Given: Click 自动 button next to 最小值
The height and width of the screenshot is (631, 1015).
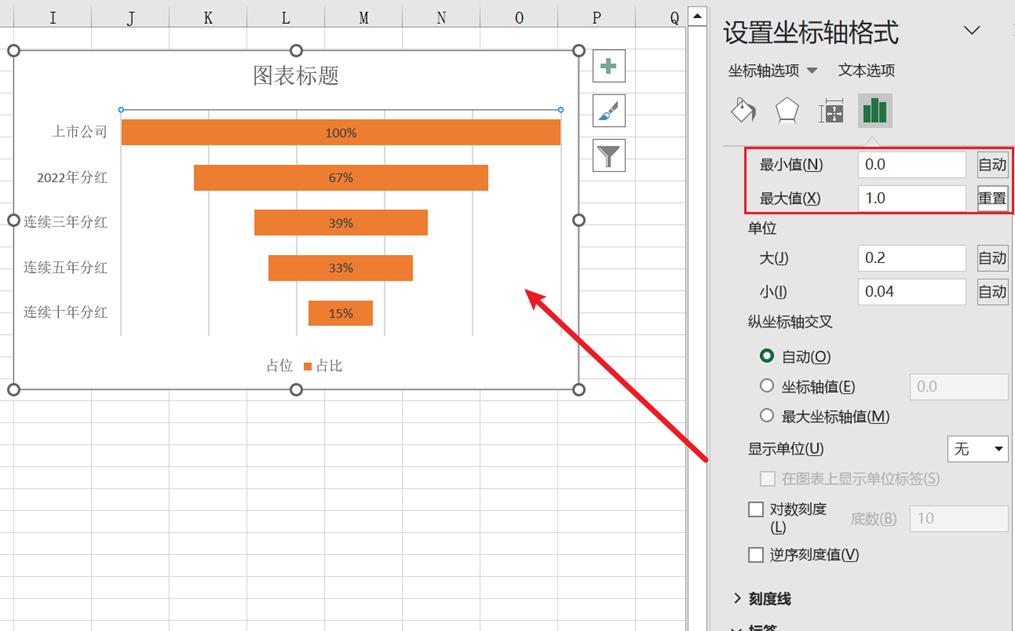Looking at the screenshot, I should (992, 164).
